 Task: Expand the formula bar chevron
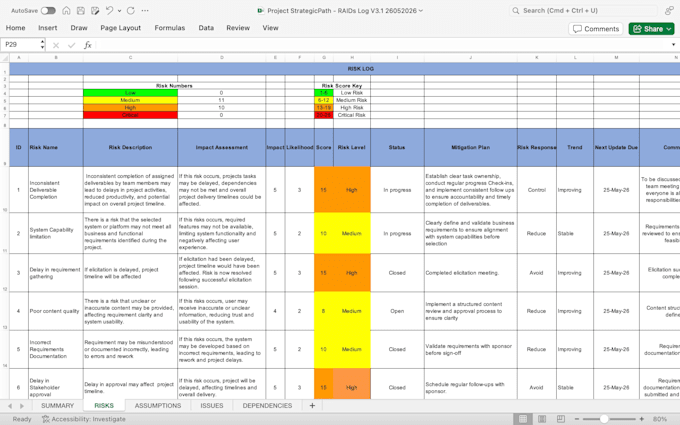[673, 45]
